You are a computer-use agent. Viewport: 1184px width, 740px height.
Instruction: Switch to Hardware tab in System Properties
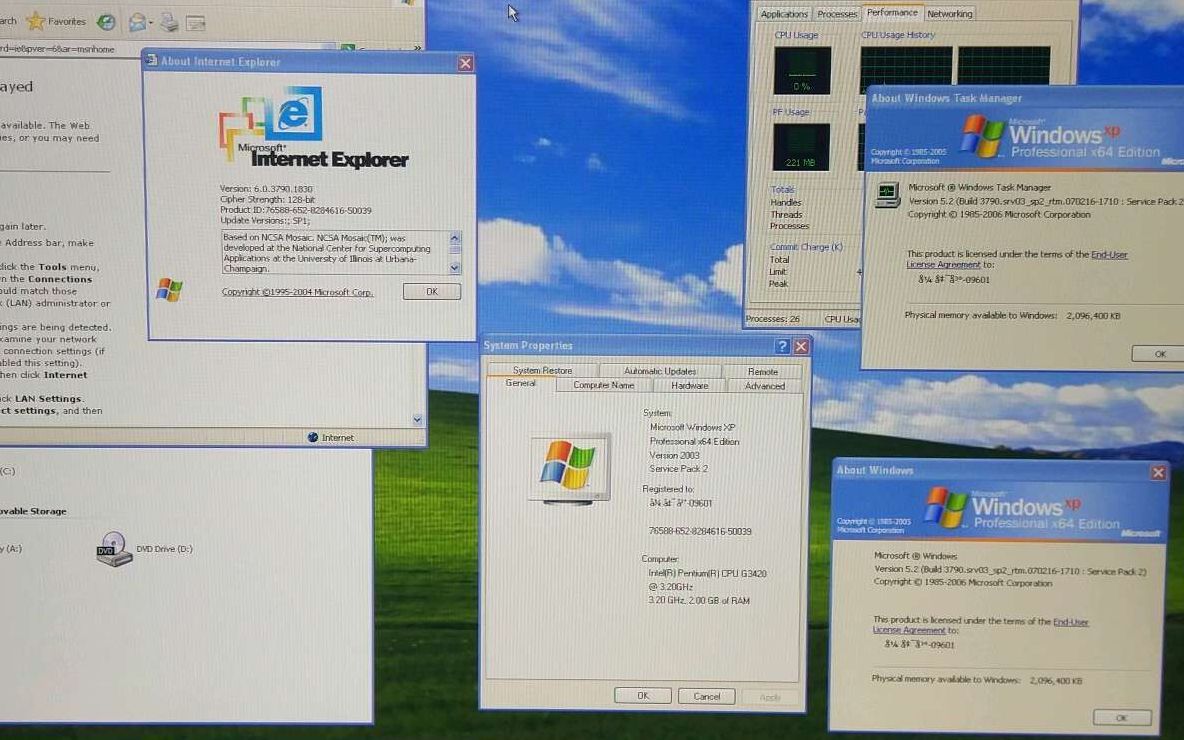[x=689, y=385]
